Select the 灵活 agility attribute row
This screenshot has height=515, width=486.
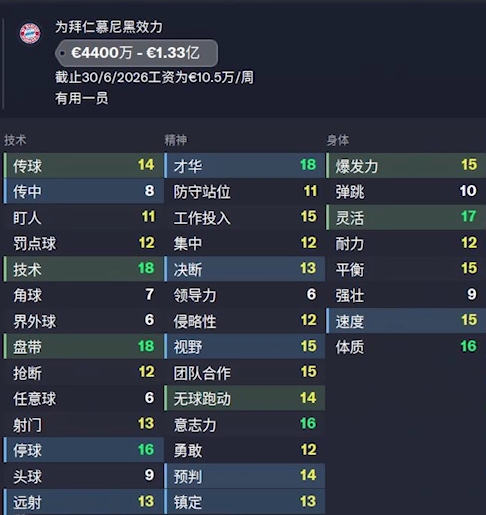(x=406, y=217)
